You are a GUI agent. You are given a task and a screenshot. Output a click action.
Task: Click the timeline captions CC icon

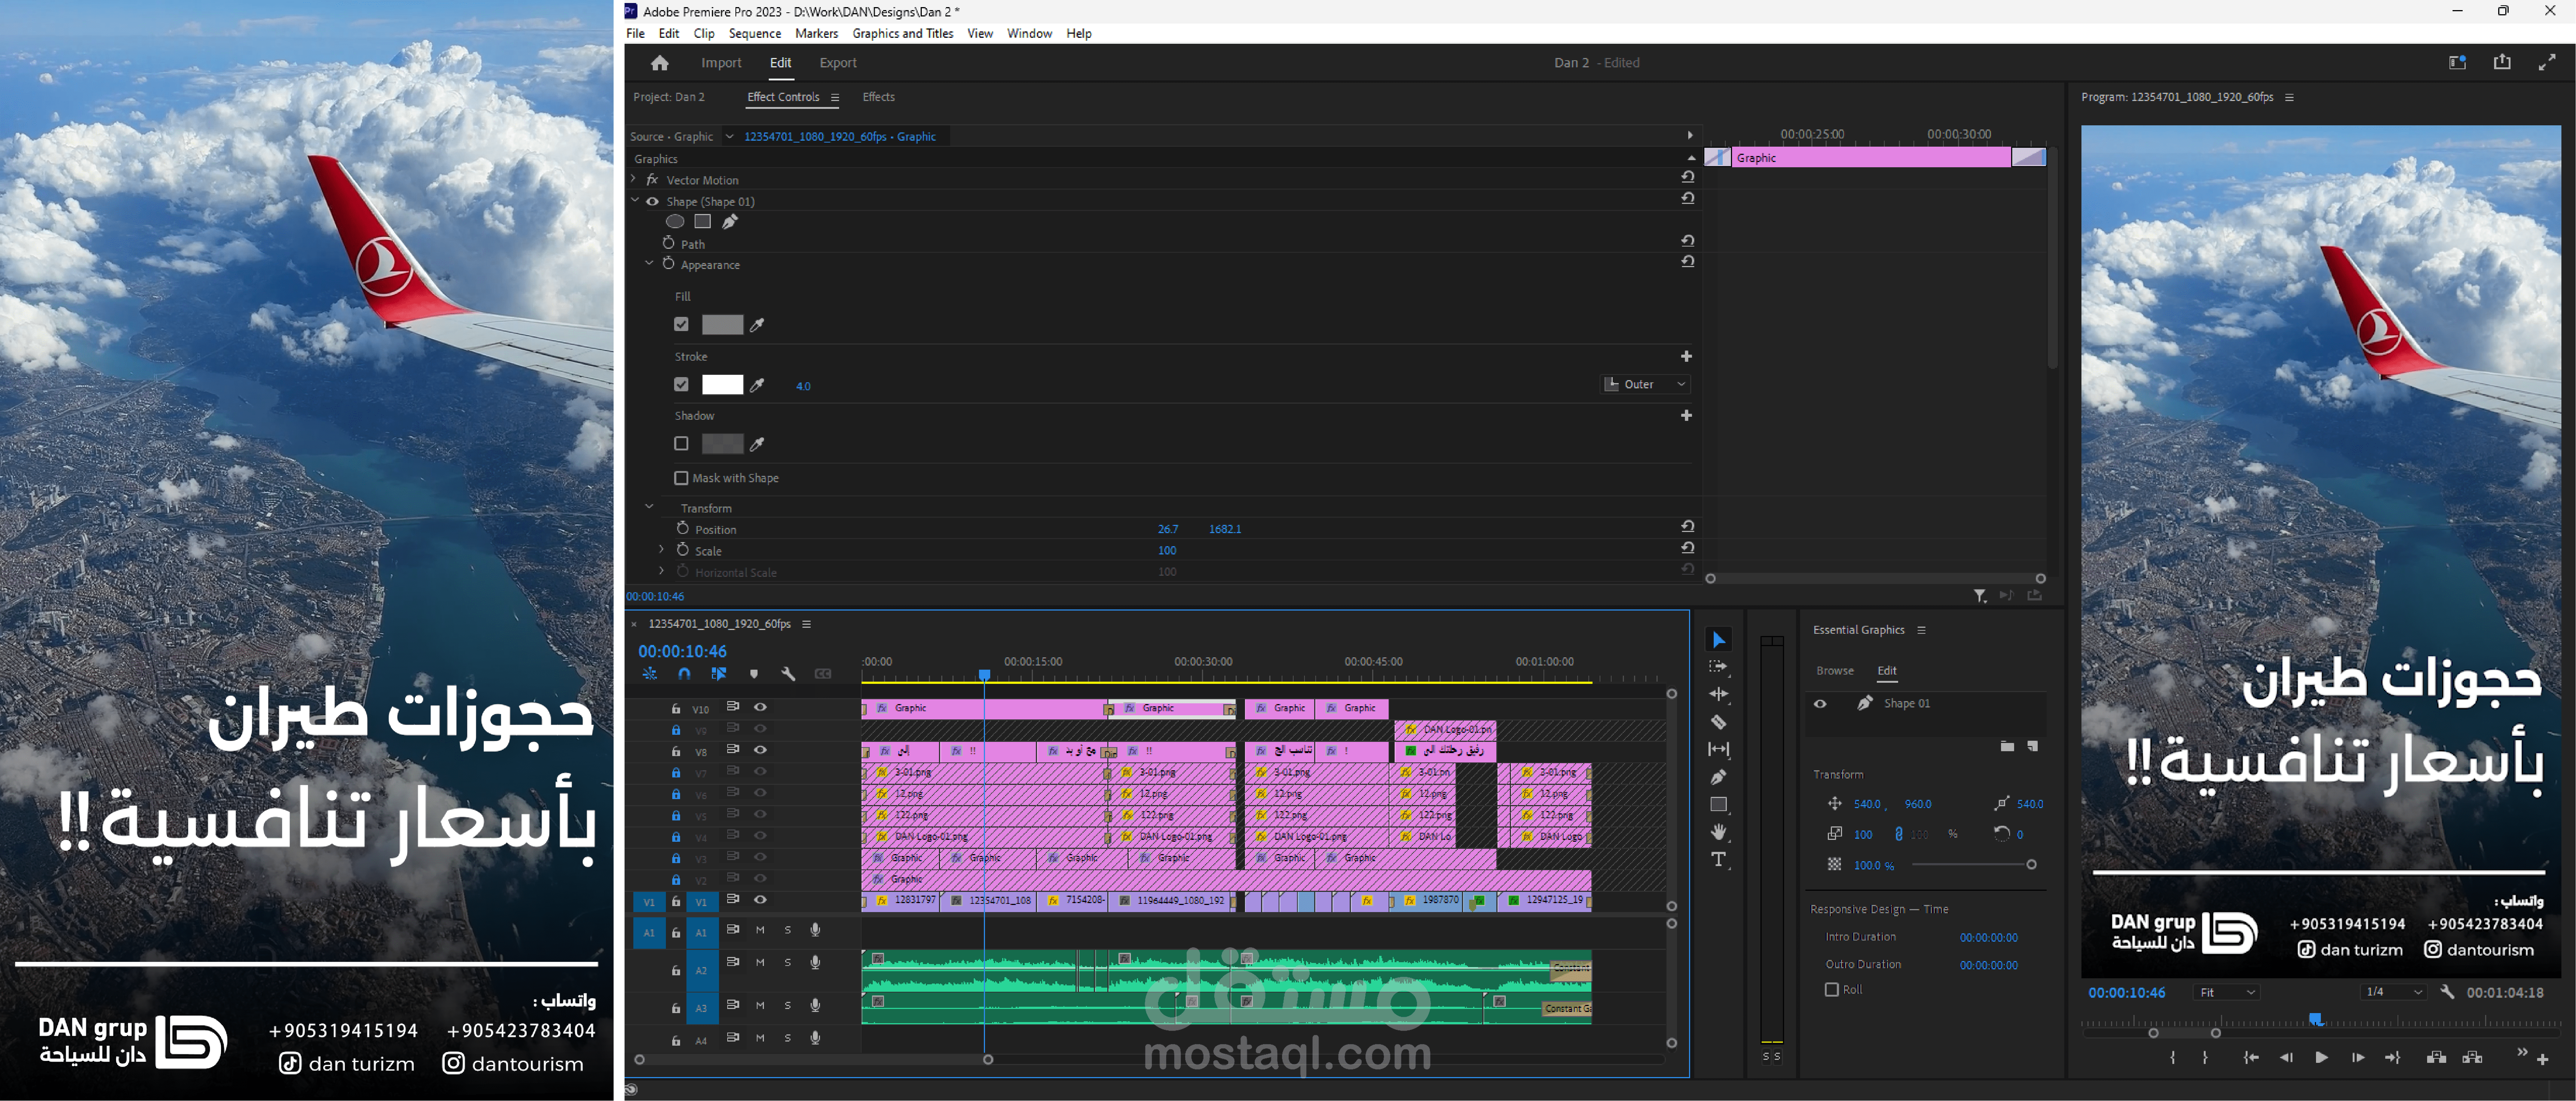pos(823,674)
